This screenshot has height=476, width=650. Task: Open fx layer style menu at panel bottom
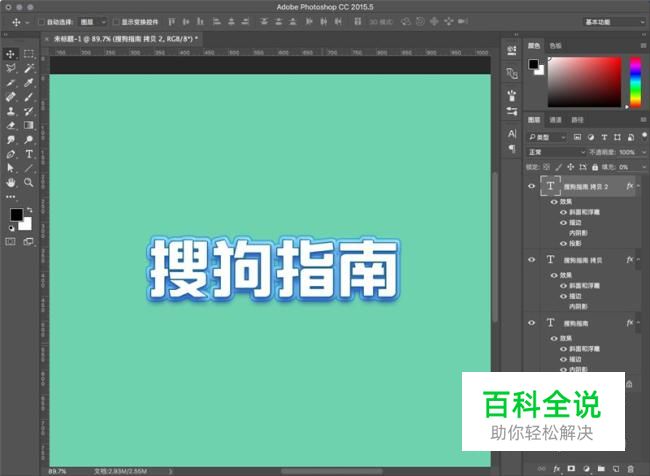(556, 469)
